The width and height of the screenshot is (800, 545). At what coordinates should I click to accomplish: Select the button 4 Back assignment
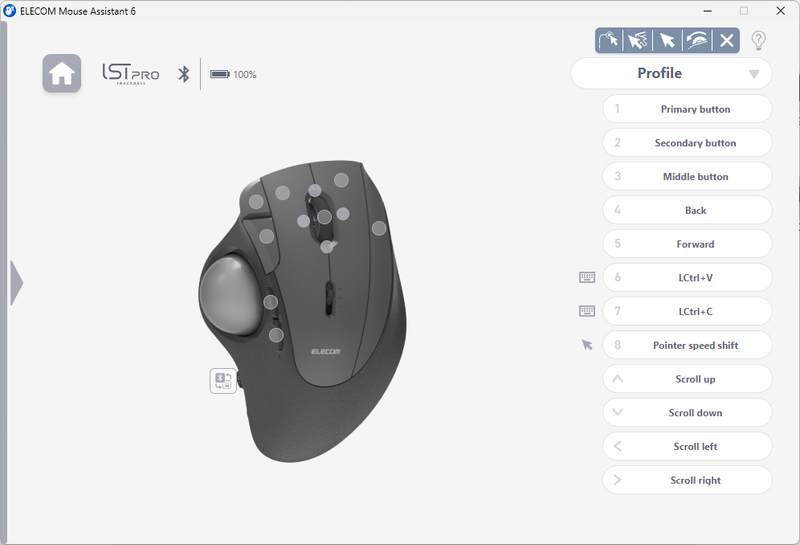[687, 210]
